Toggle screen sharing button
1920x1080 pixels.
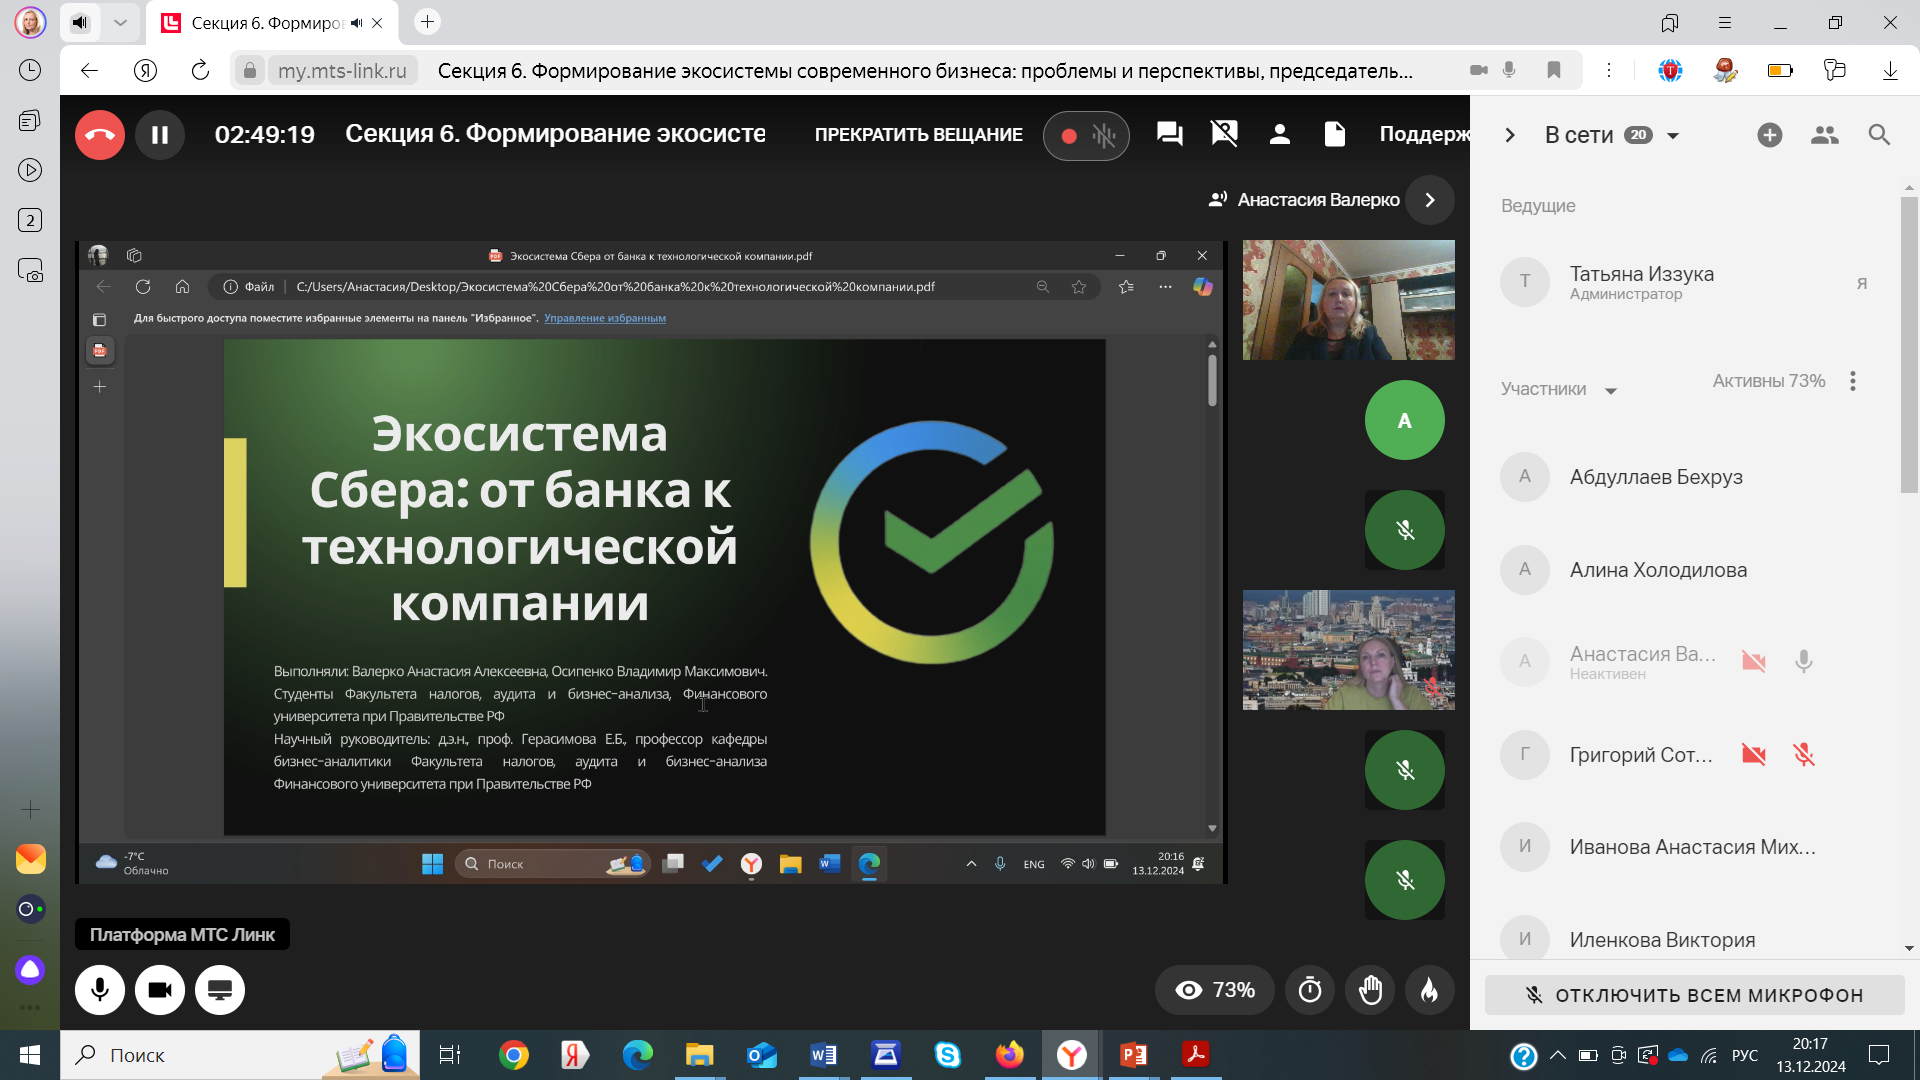pos(220,990)
